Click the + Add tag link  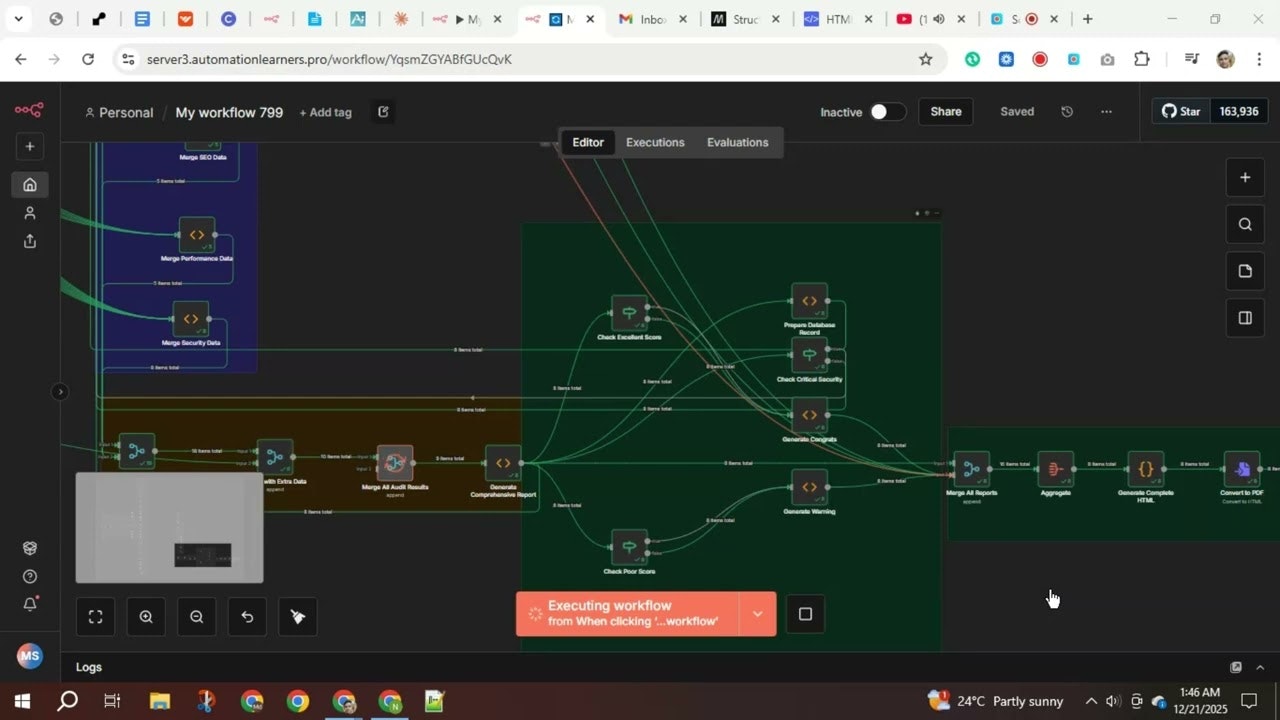click(326, 112)
